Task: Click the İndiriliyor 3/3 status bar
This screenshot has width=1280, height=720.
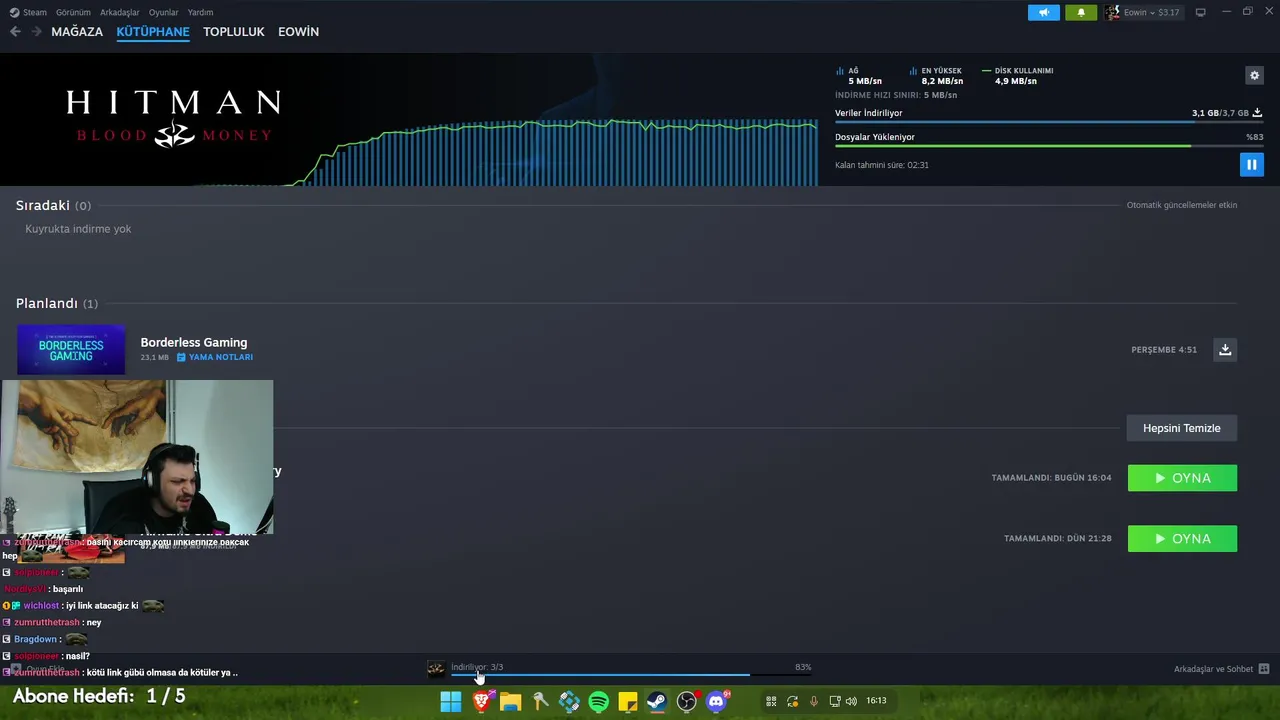Action: coord(630,669)
